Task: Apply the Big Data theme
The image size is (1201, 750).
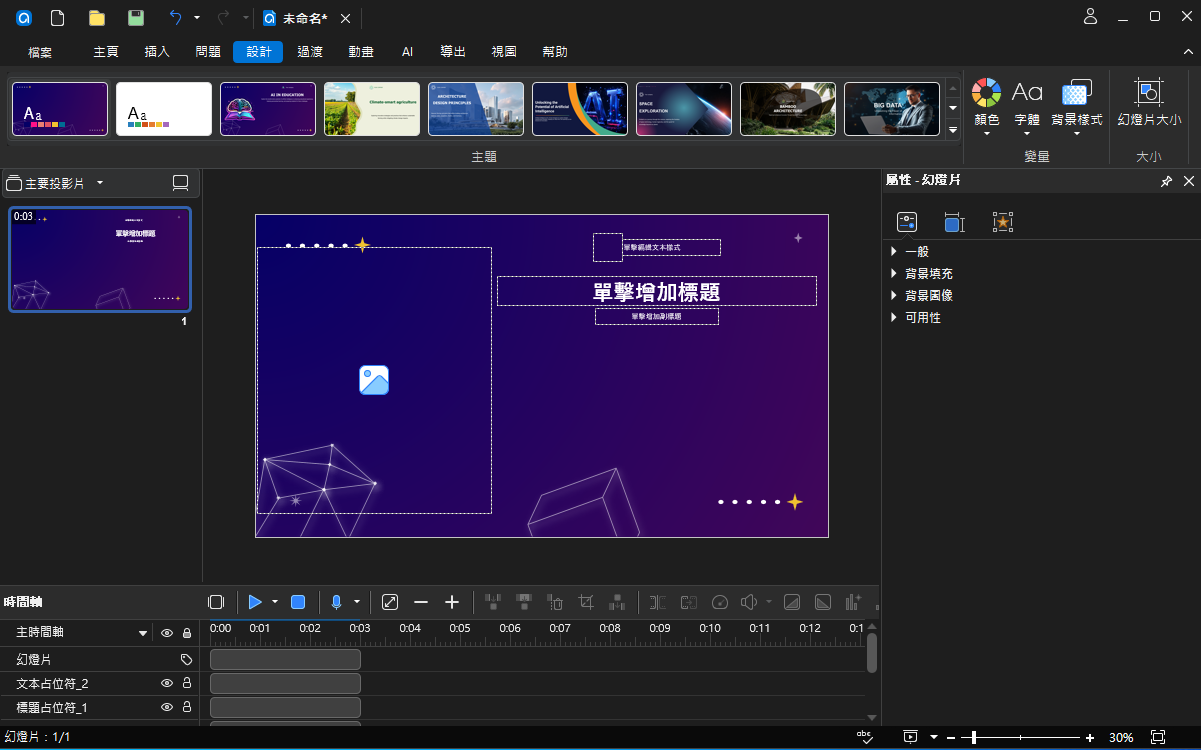Action: tap(892, 109)
